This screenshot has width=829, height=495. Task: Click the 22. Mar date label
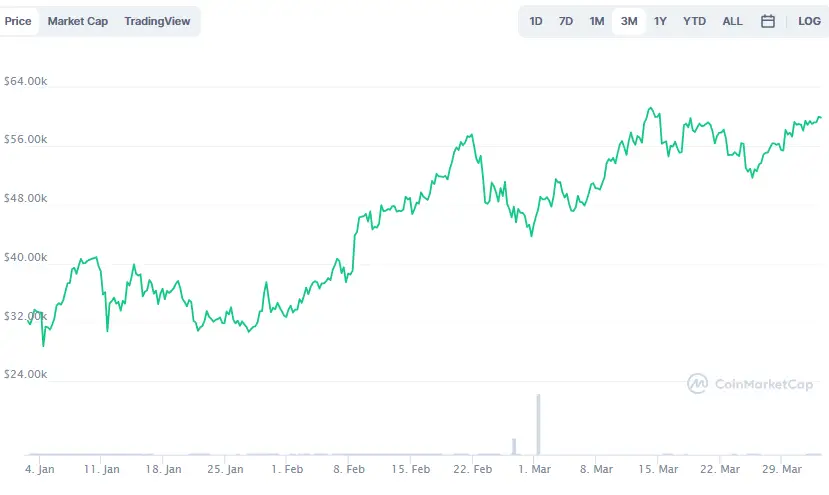coord(720,469)
